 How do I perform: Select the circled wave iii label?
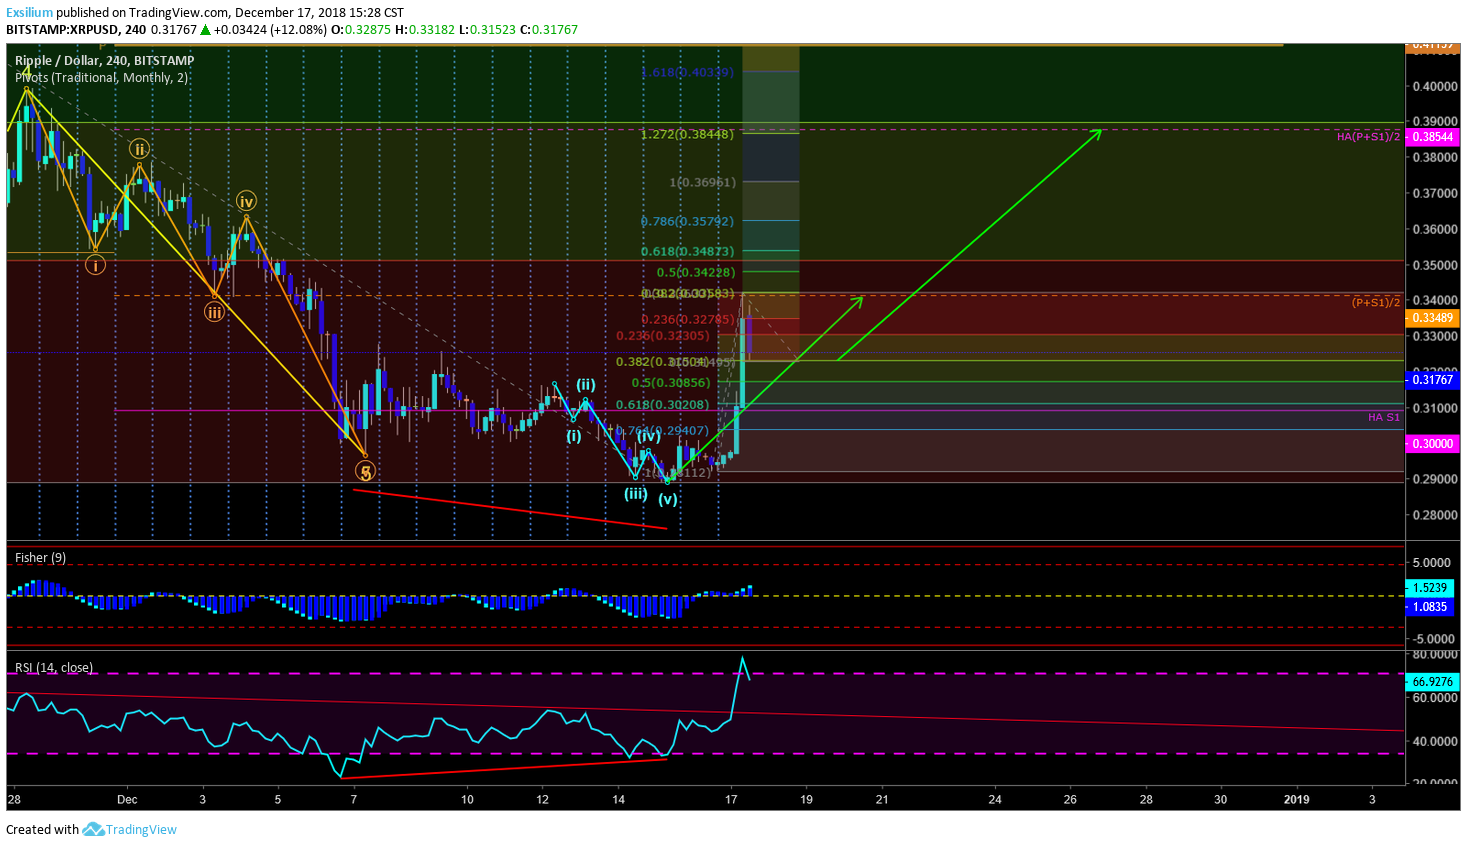(x=215, y=312)
